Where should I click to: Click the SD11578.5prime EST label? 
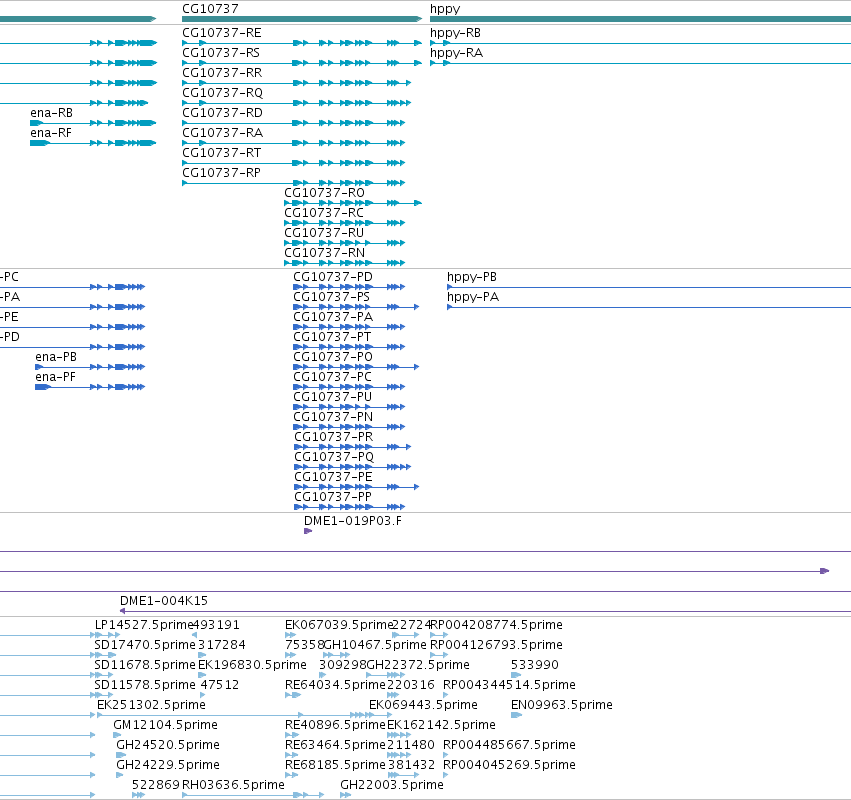(x=145, y=685)
